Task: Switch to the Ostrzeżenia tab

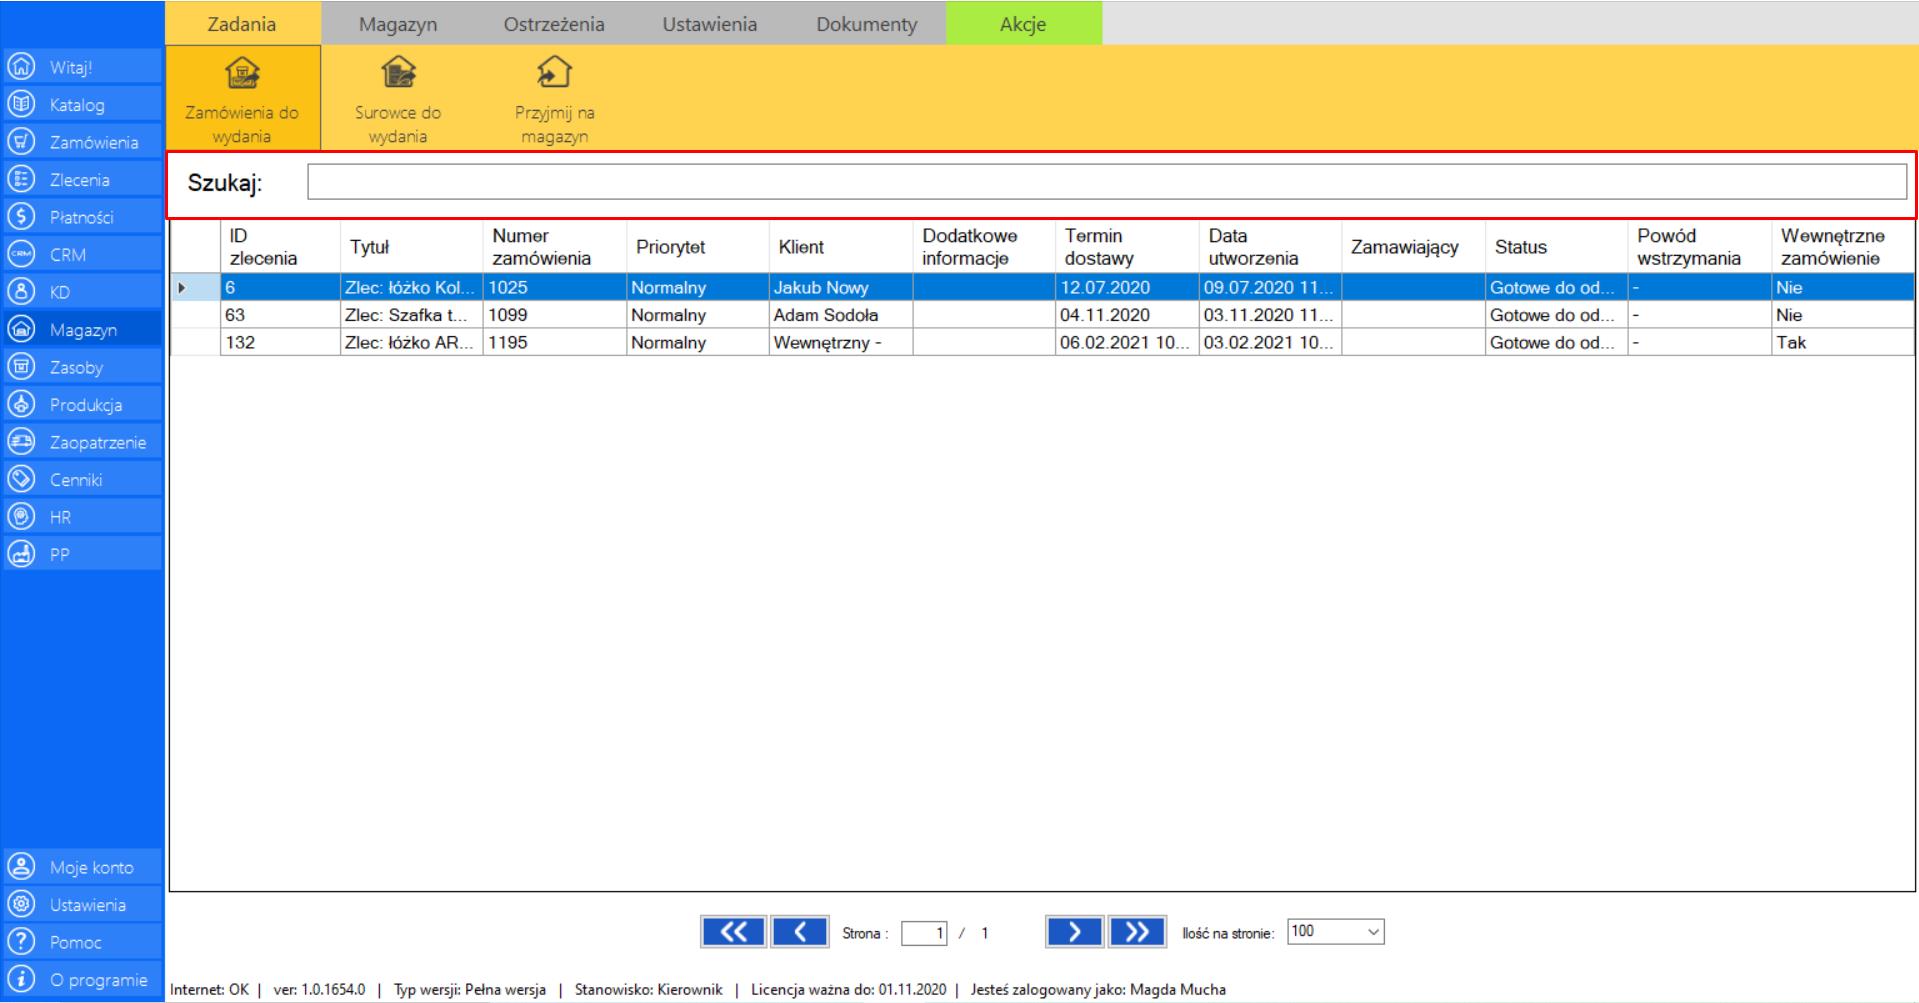Action: tap(554, 24)
